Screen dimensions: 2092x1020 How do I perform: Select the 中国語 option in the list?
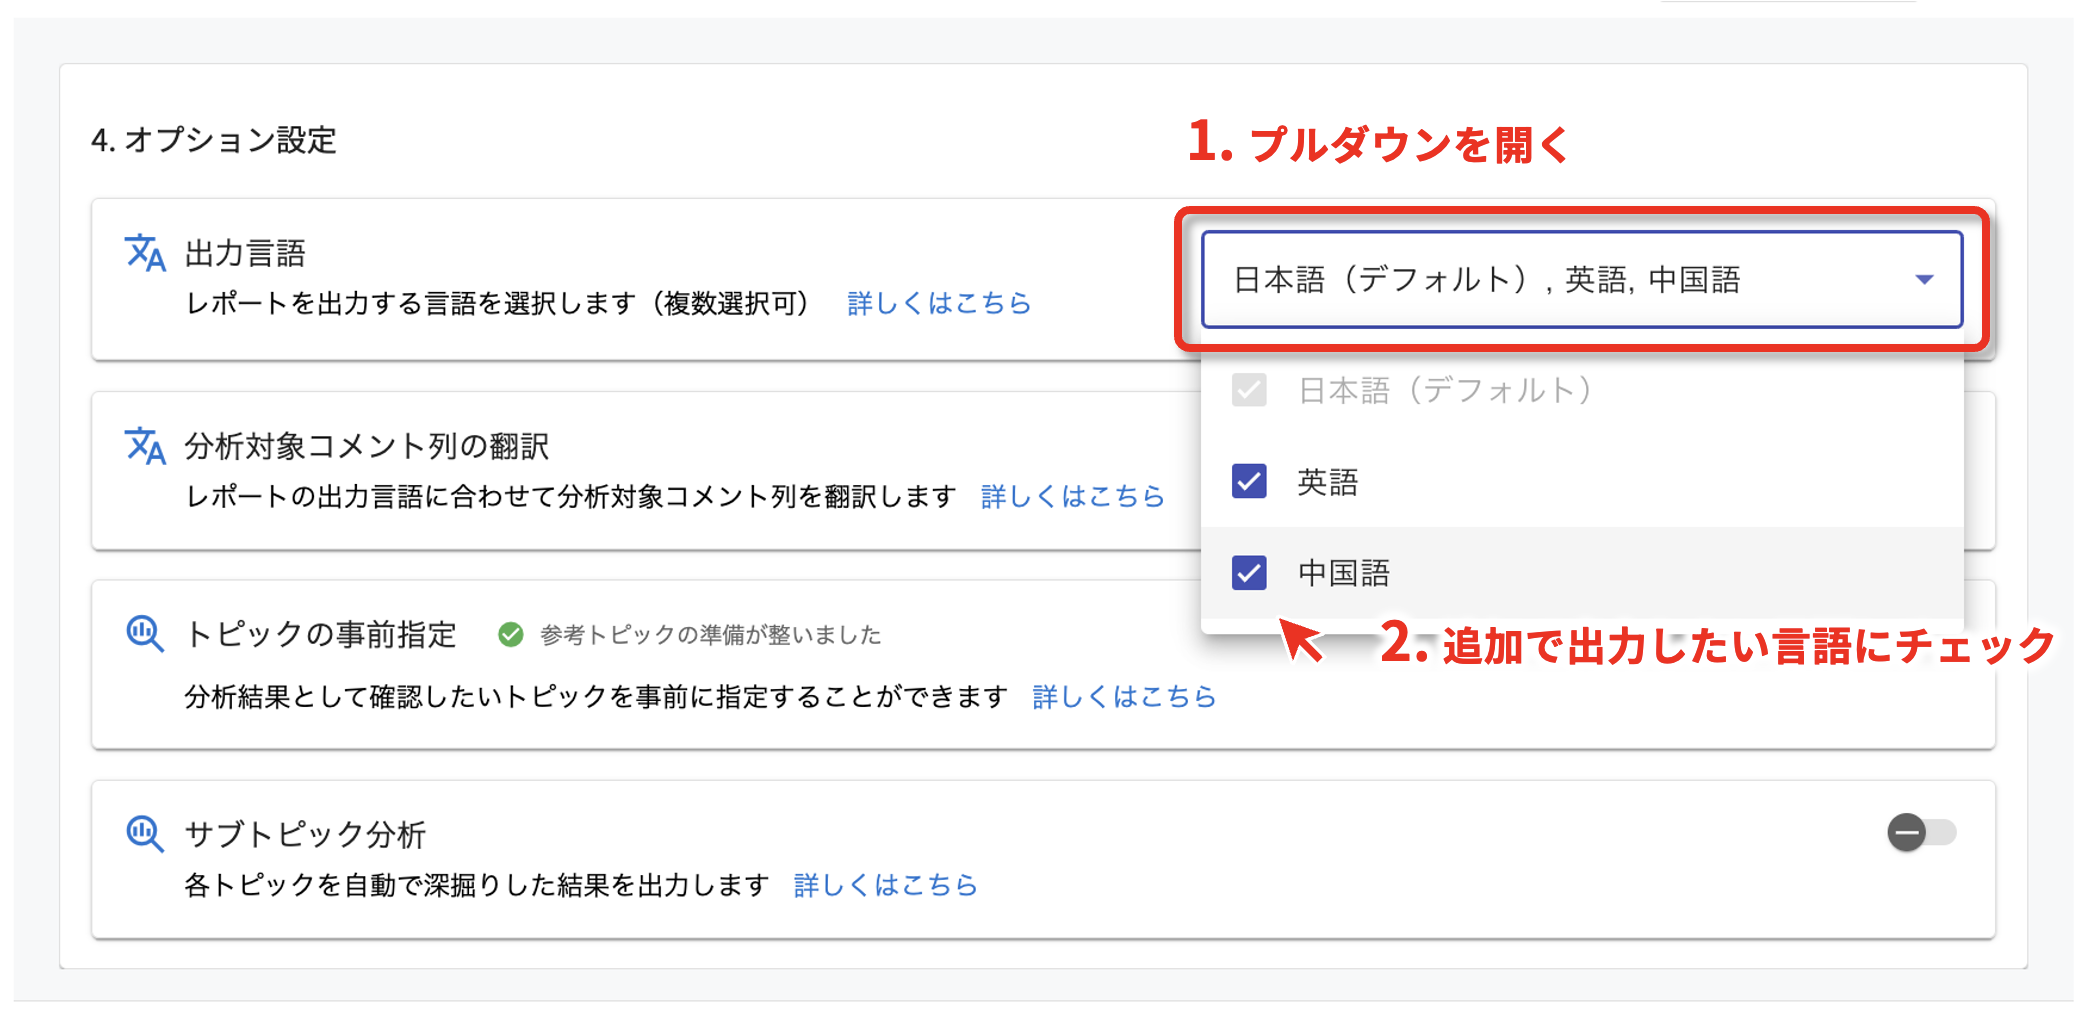click(x=1343, y=574)
